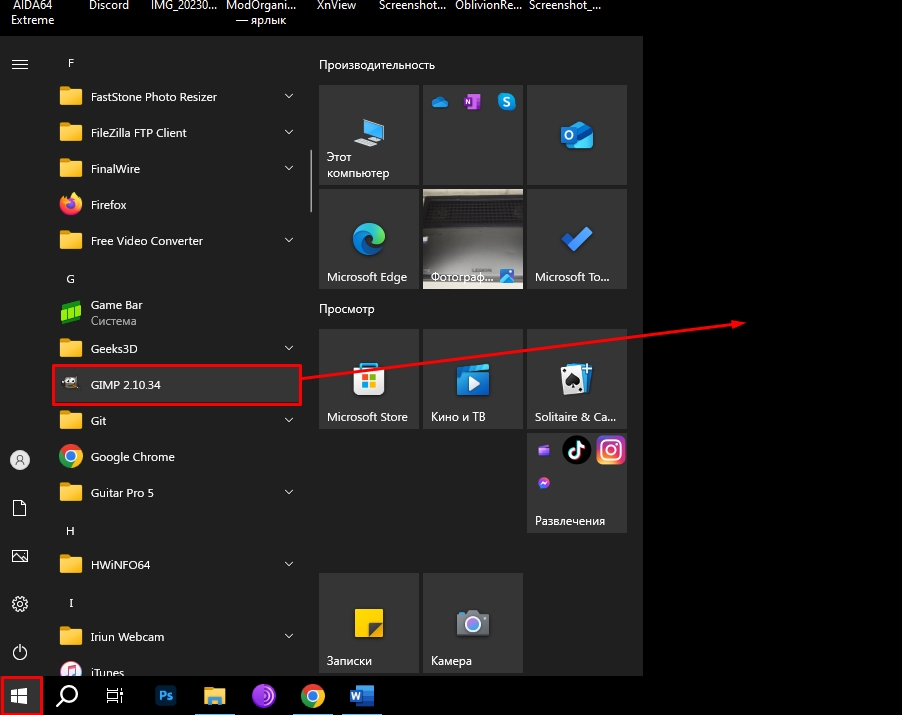
Task: Open the Outlook tile
Action: pos(577,135)
